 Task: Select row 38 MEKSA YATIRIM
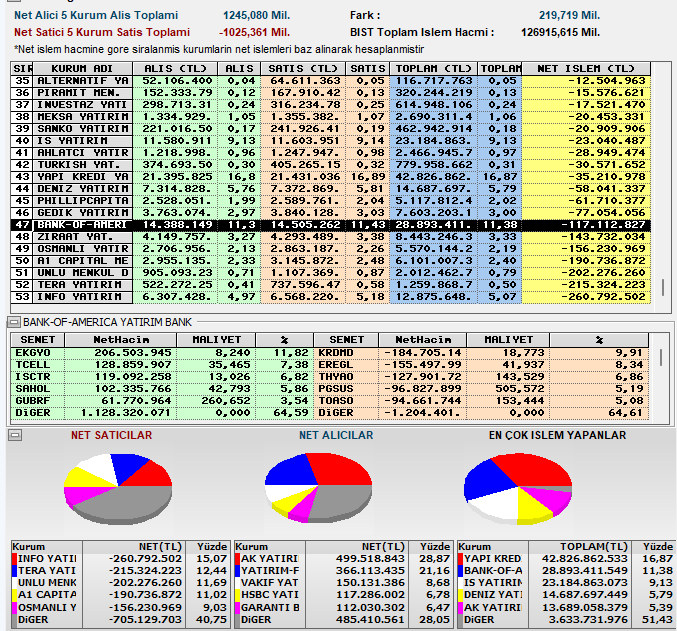tap(331, 117)
